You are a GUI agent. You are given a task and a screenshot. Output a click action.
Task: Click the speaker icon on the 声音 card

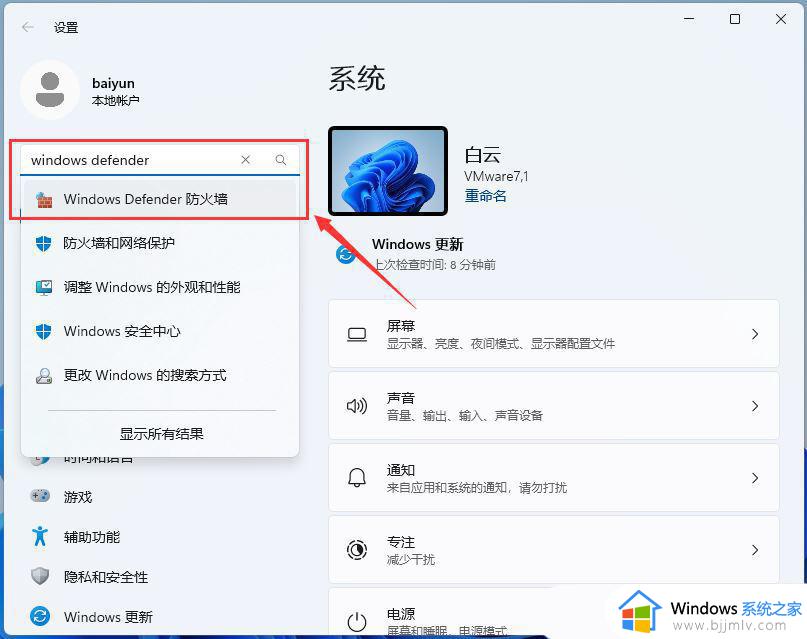357,406
